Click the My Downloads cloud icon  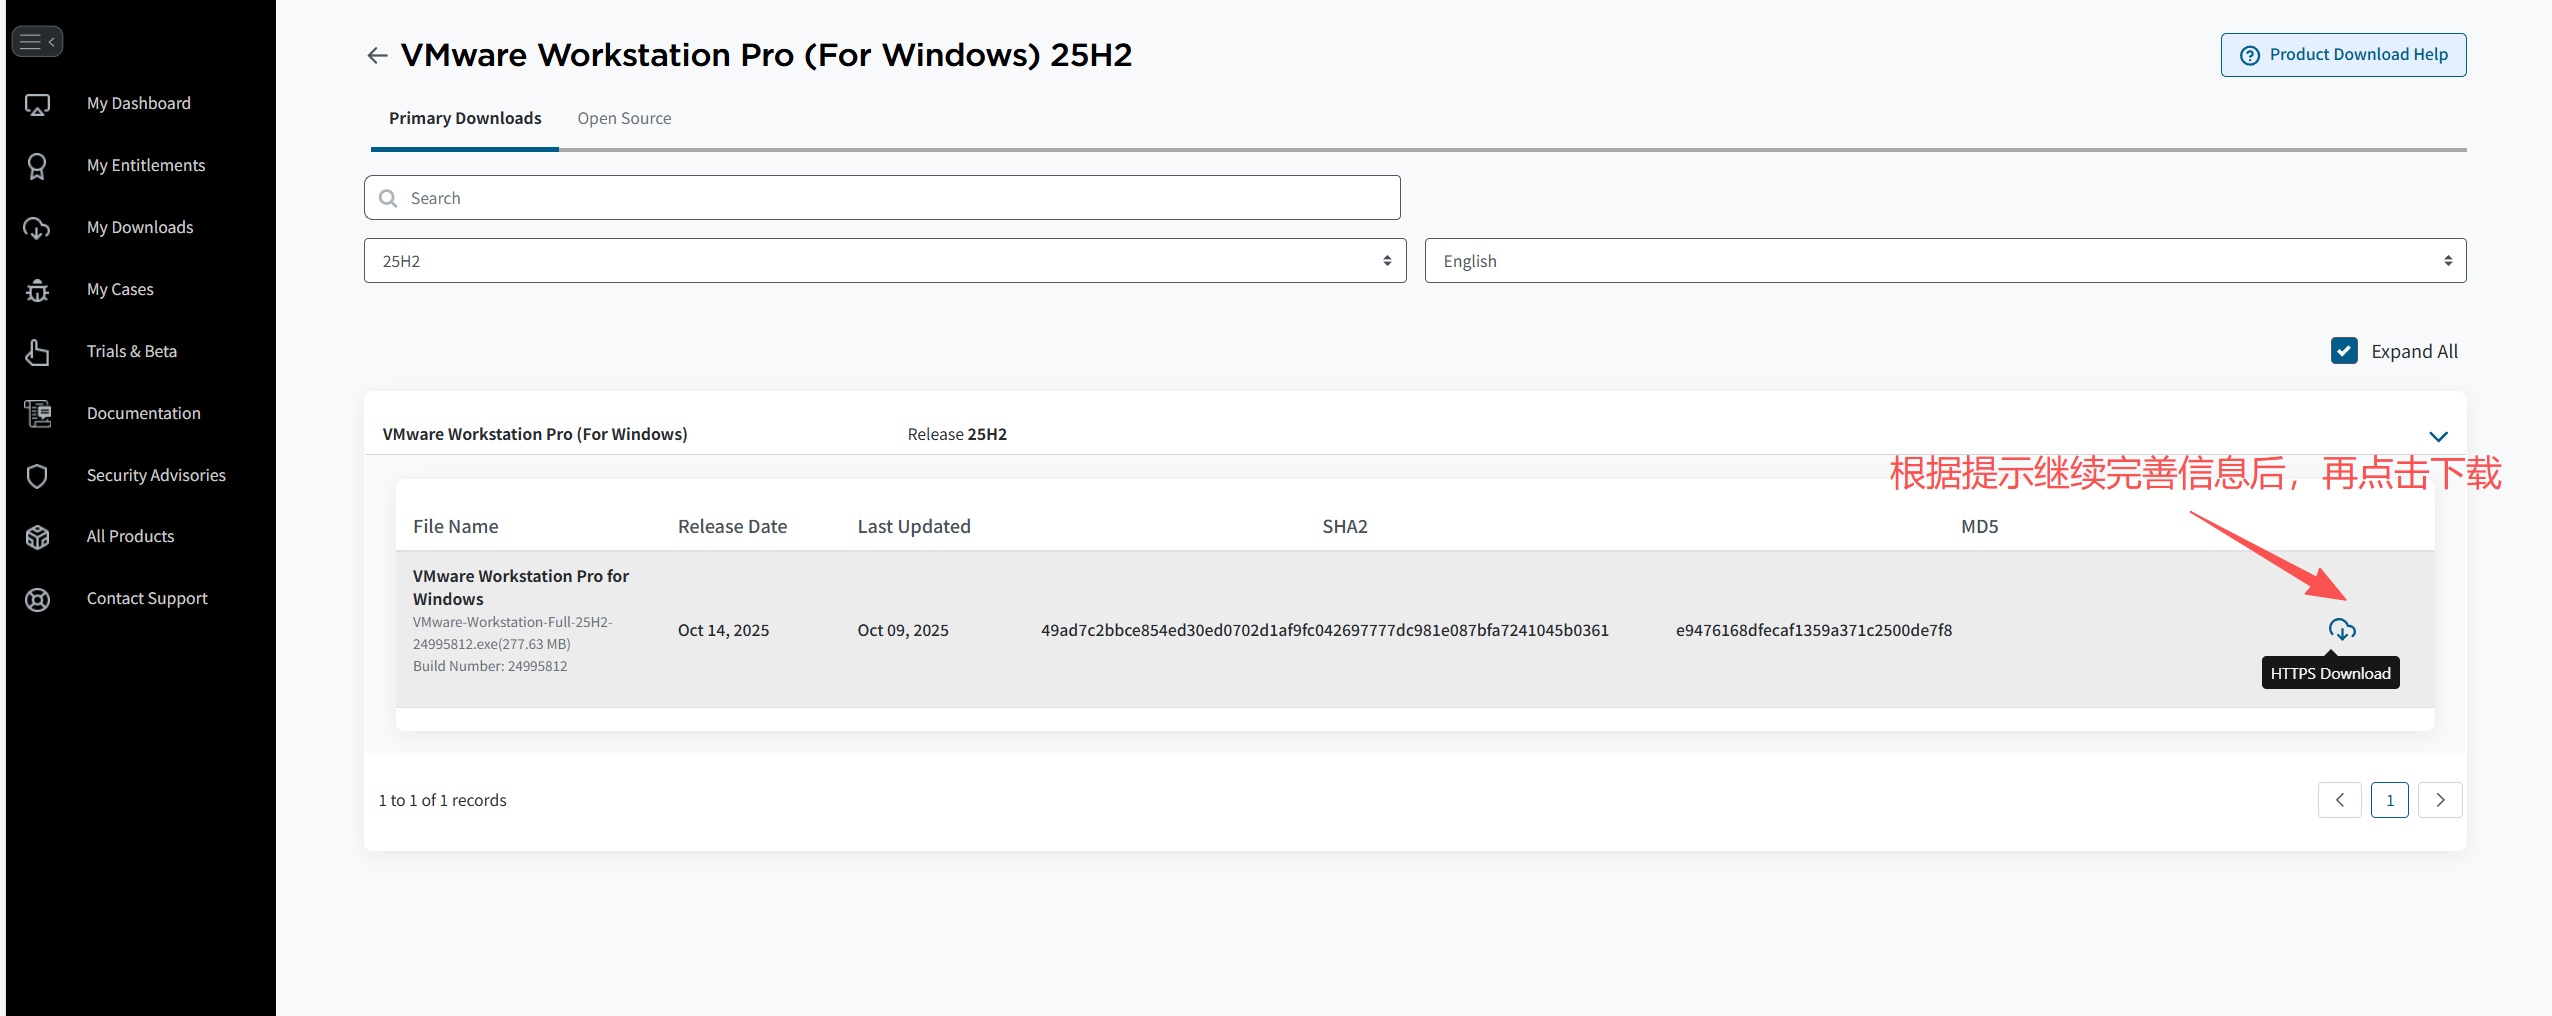37,228
